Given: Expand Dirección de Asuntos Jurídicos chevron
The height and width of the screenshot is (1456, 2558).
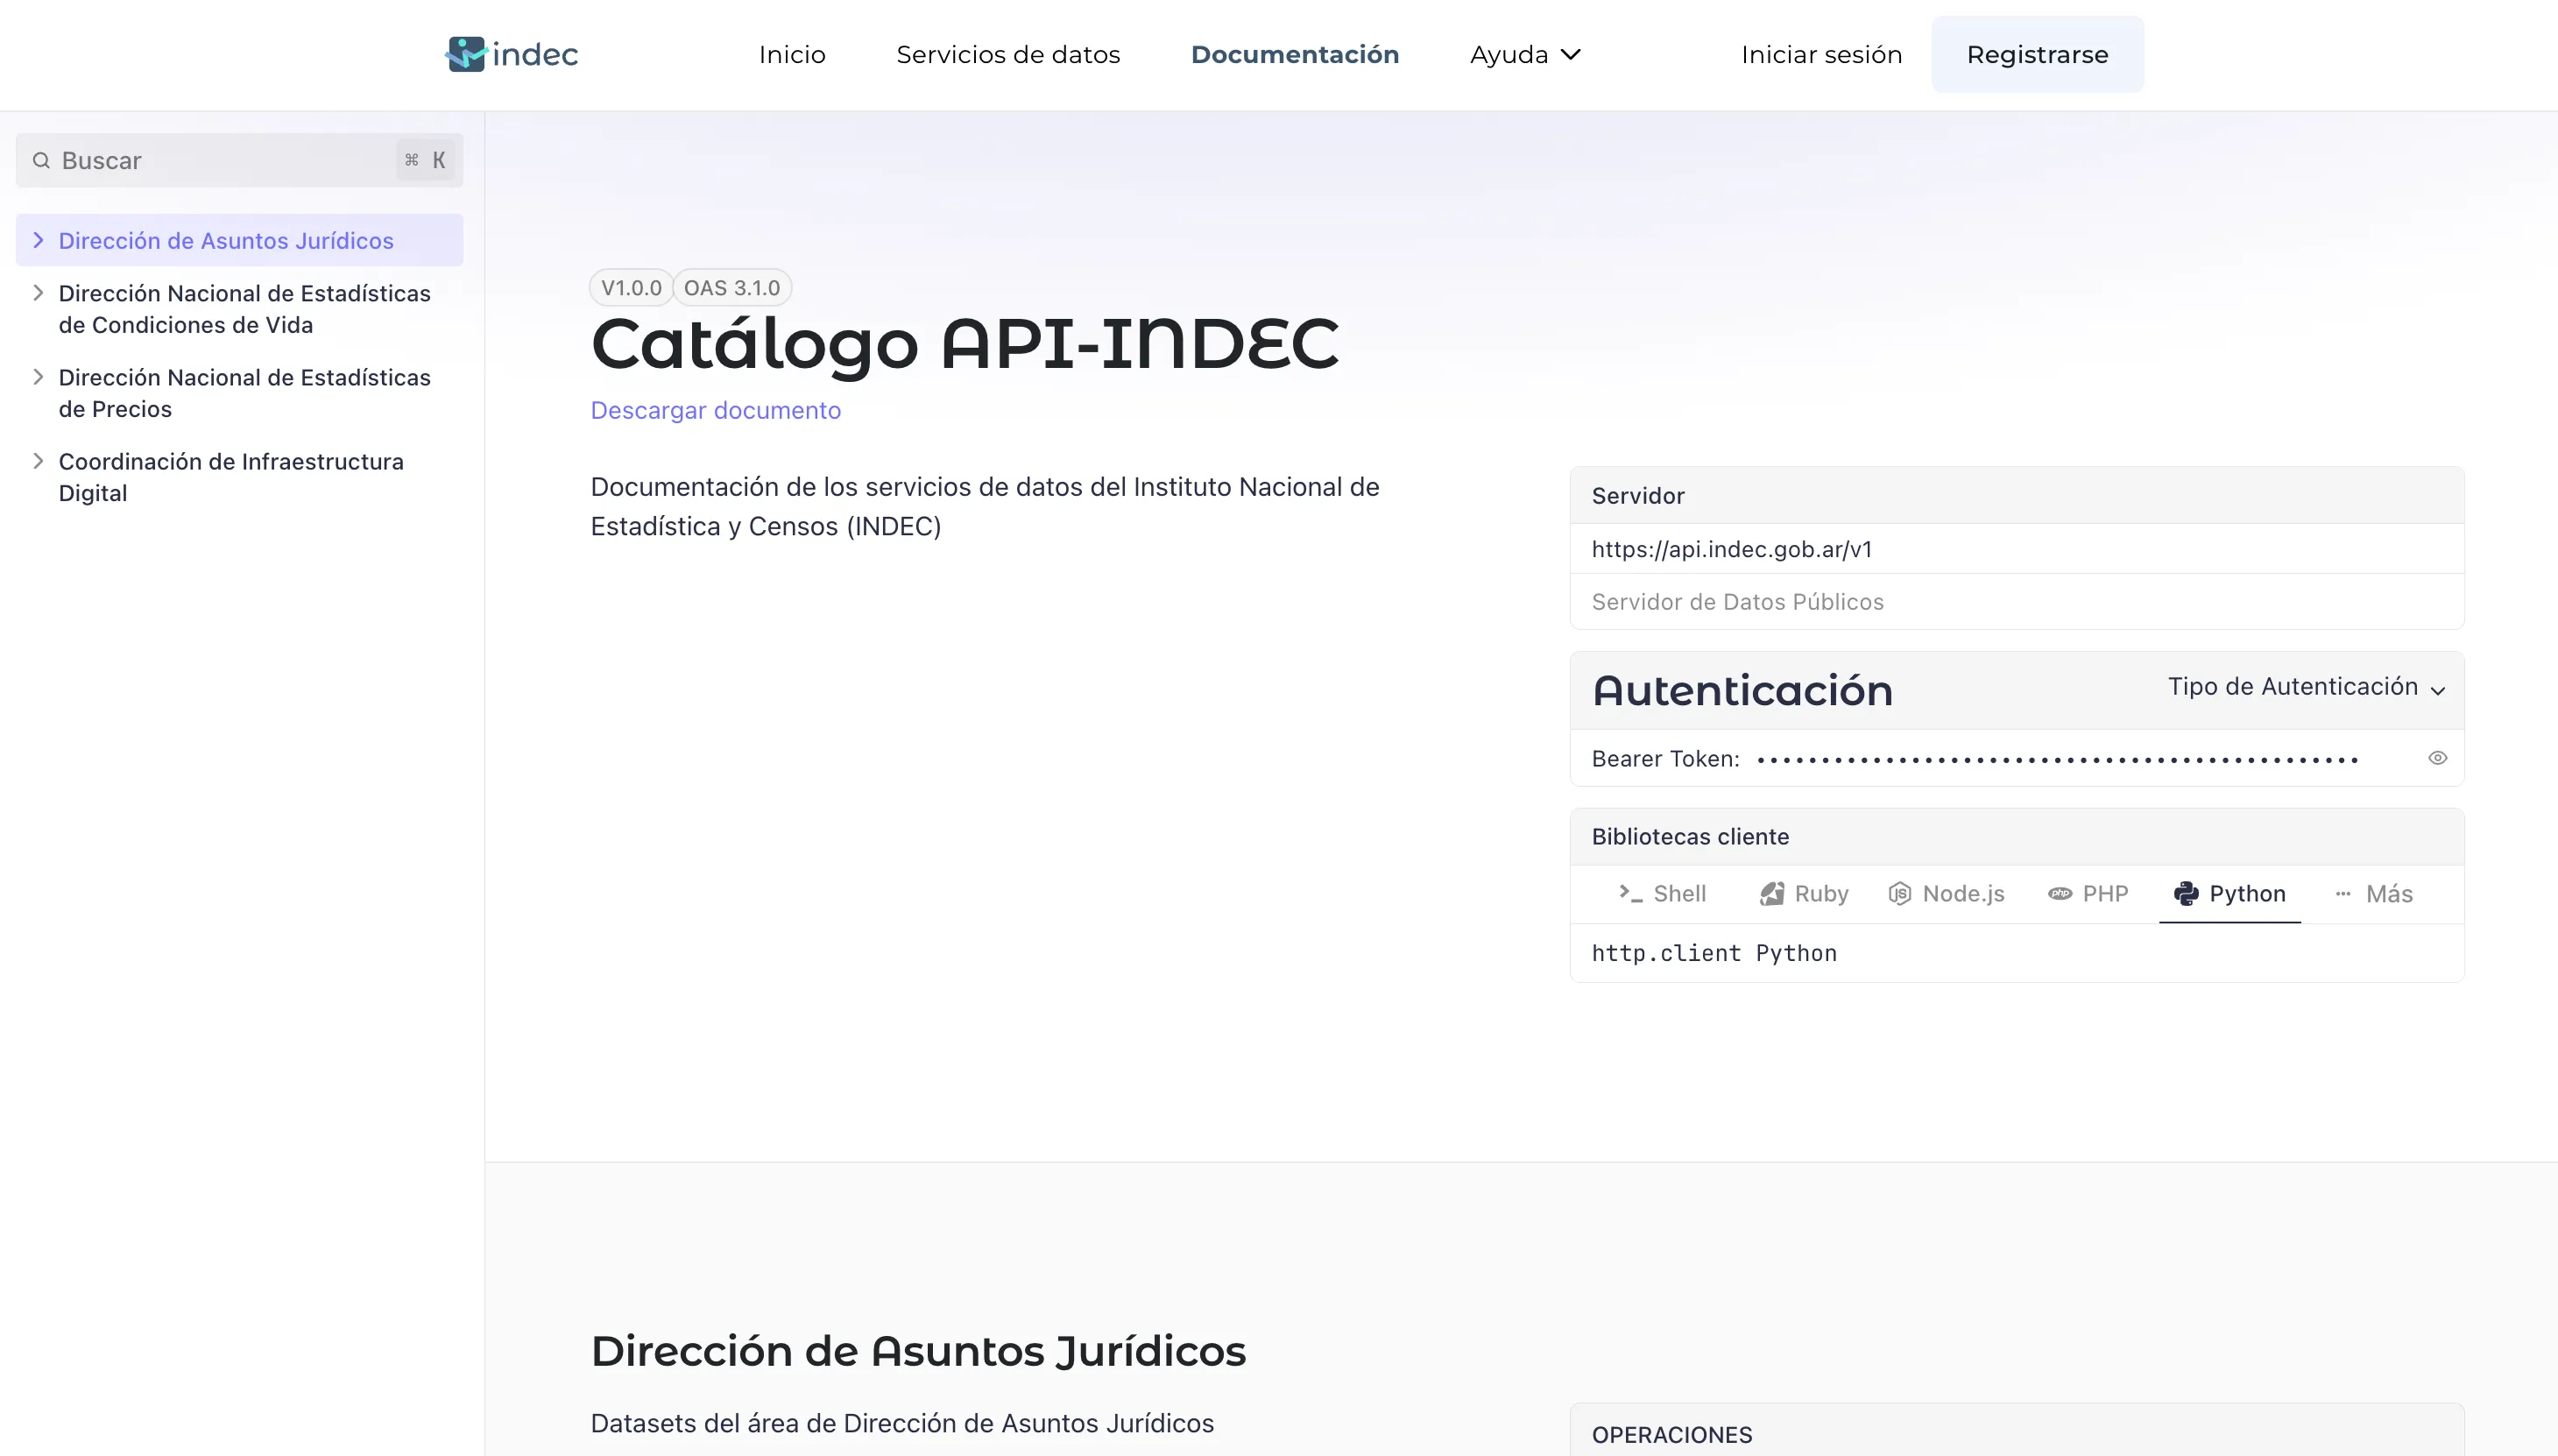Looking at the screenshot, I should point(38,240).
